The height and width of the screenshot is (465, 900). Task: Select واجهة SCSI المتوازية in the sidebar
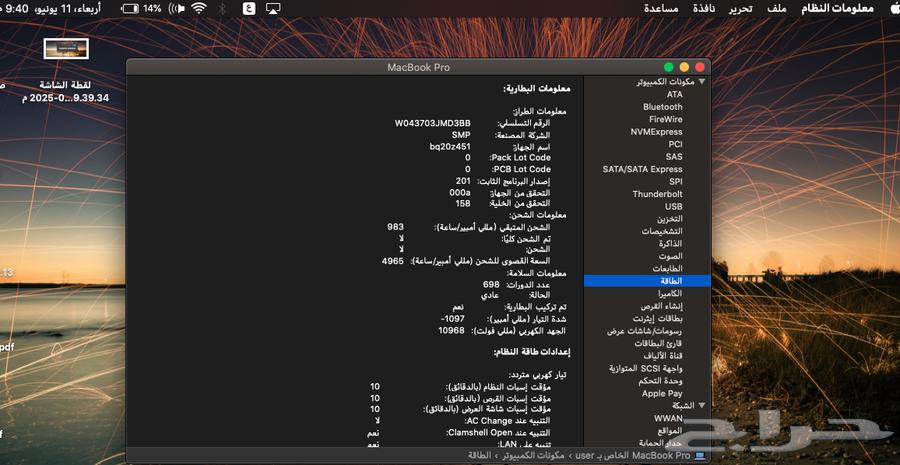click(x=646, y=369)
